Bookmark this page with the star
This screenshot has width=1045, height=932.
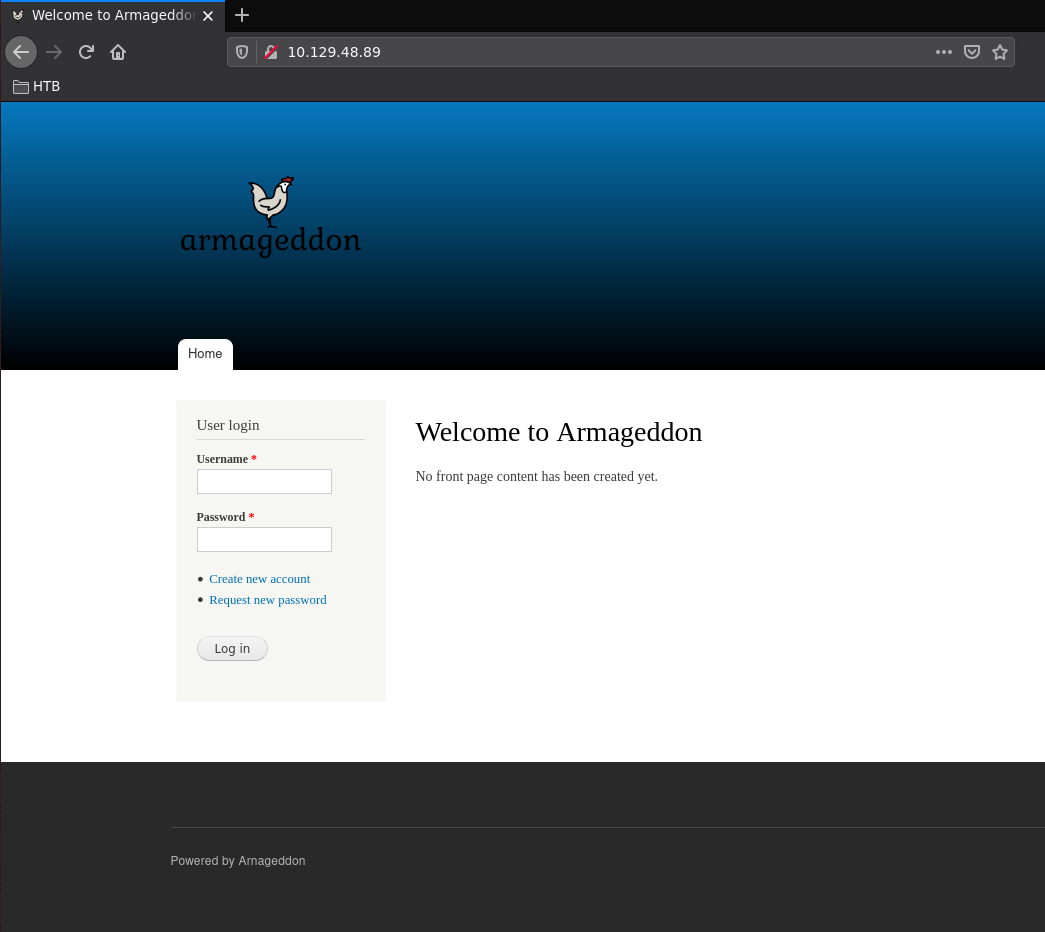[999, 52]
